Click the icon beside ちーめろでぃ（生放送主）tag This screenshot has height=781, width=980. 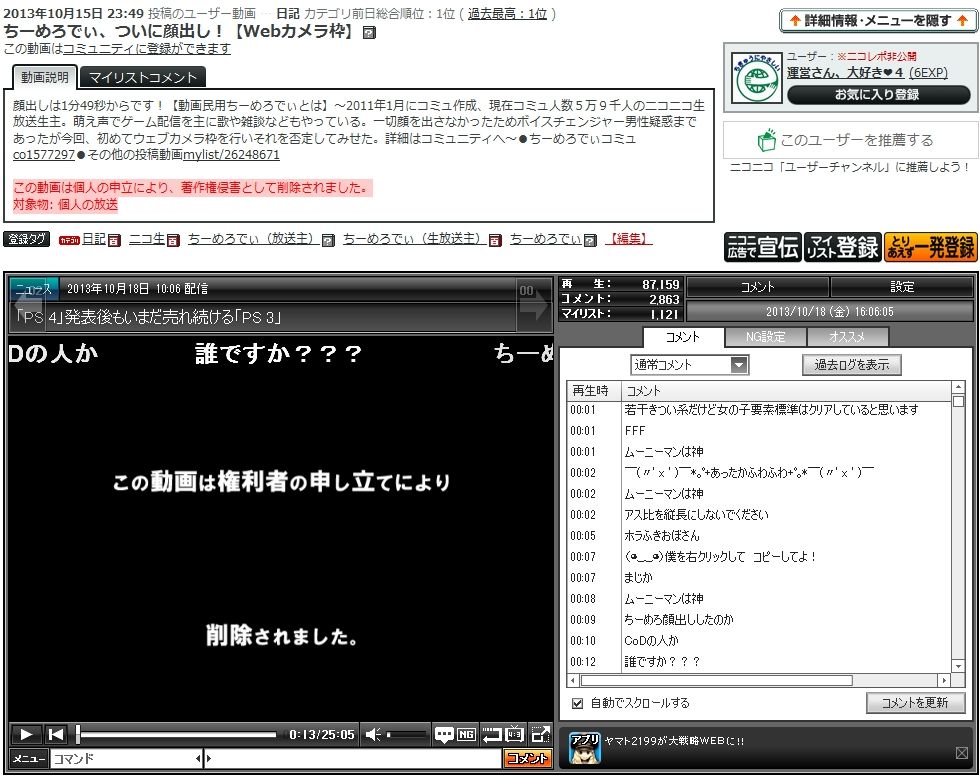[495, 240]
